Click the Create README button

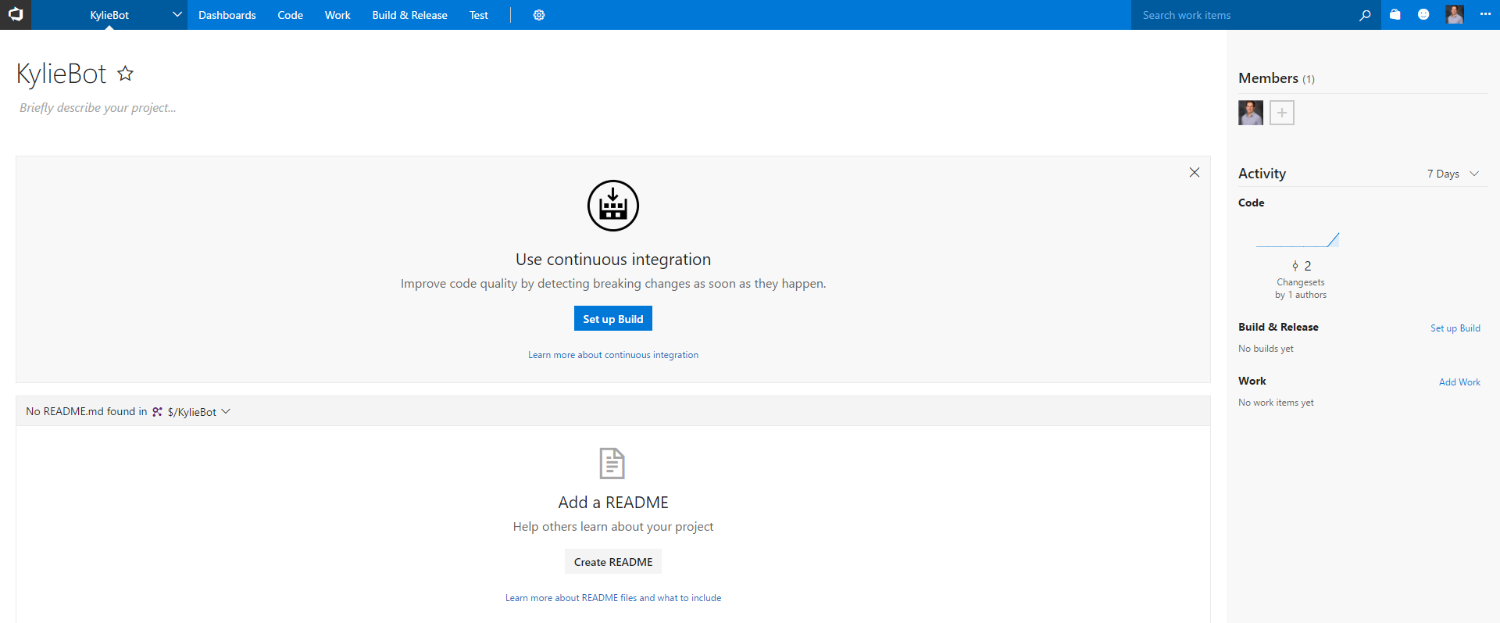point(613,562)
